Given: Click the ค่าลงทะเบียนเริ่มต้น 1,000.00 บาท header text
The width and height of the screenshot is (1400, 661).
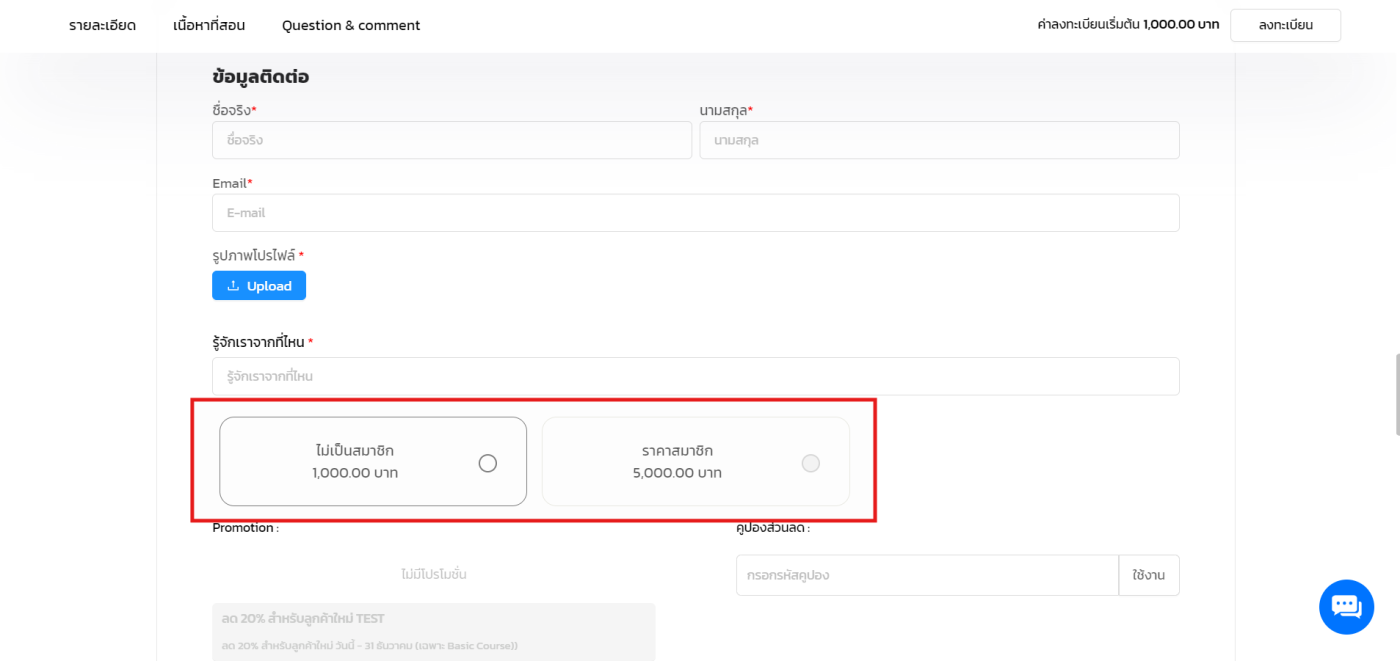Looking at the screenshot, I should (1127, 25).
